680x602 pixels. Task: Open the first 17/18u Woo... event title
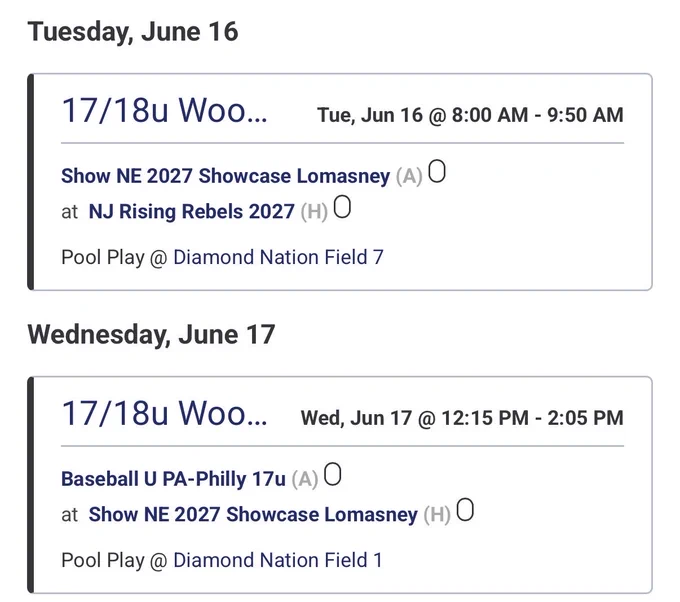point(164,110)
